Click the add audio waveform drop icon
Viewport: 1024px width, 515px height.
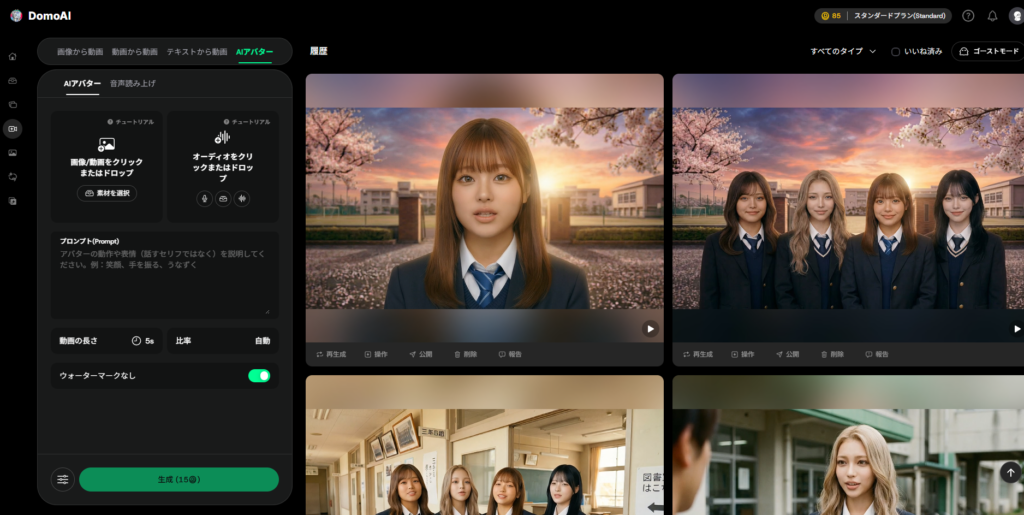click(222, 138)
